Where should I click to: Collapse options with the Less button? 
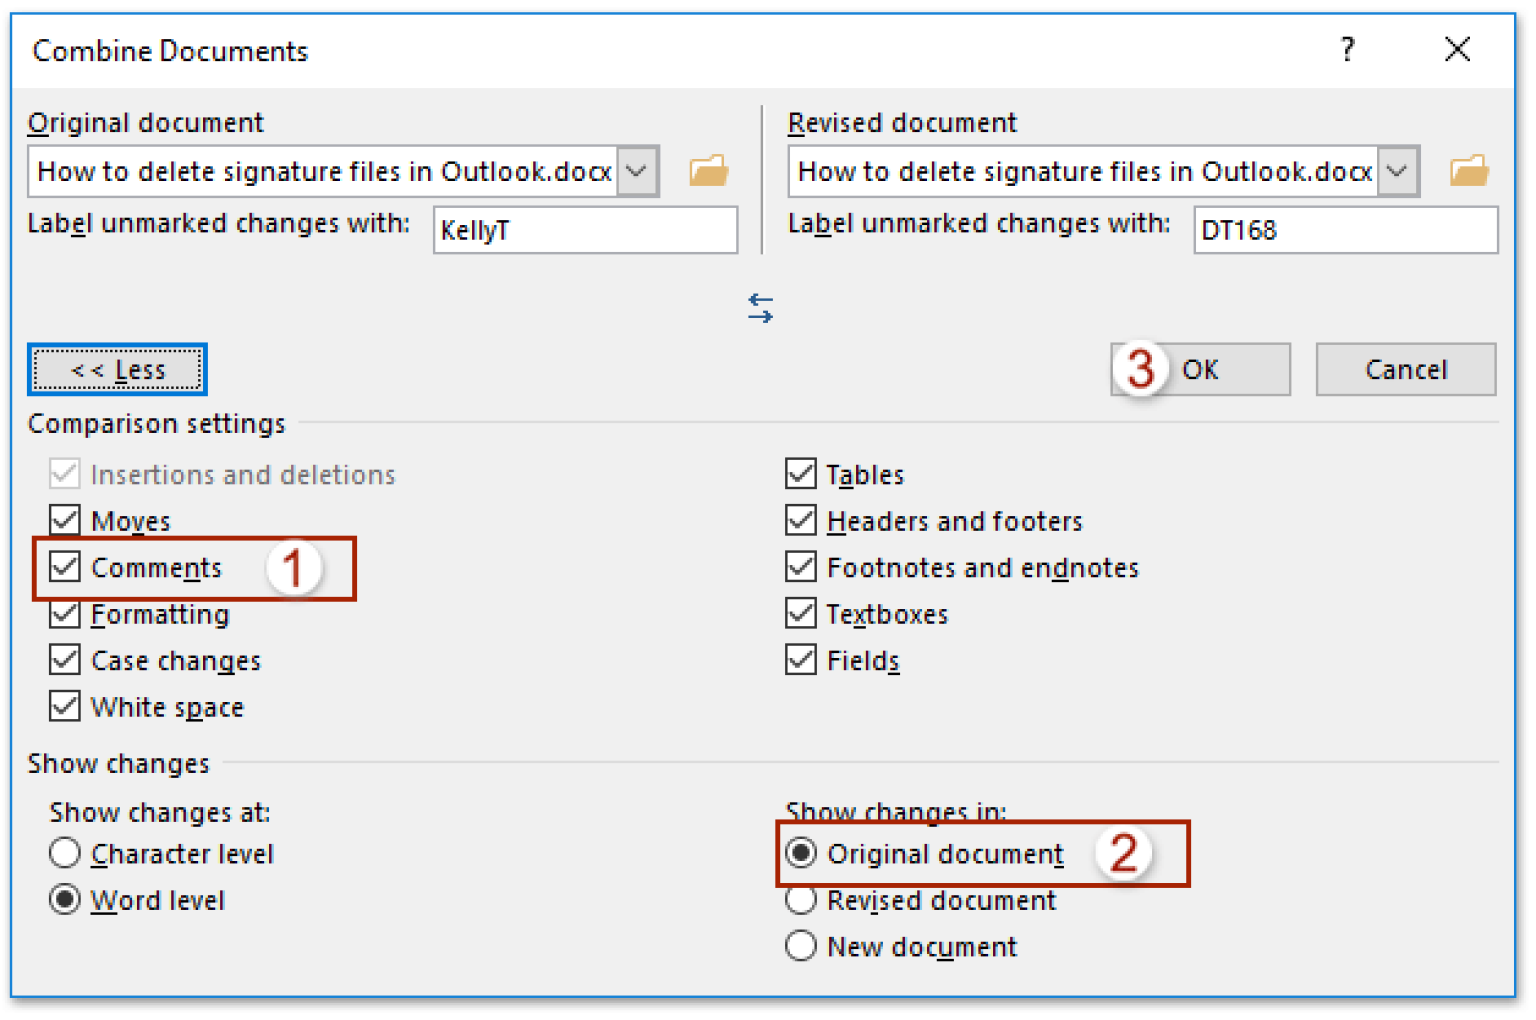tap(117, 369)
